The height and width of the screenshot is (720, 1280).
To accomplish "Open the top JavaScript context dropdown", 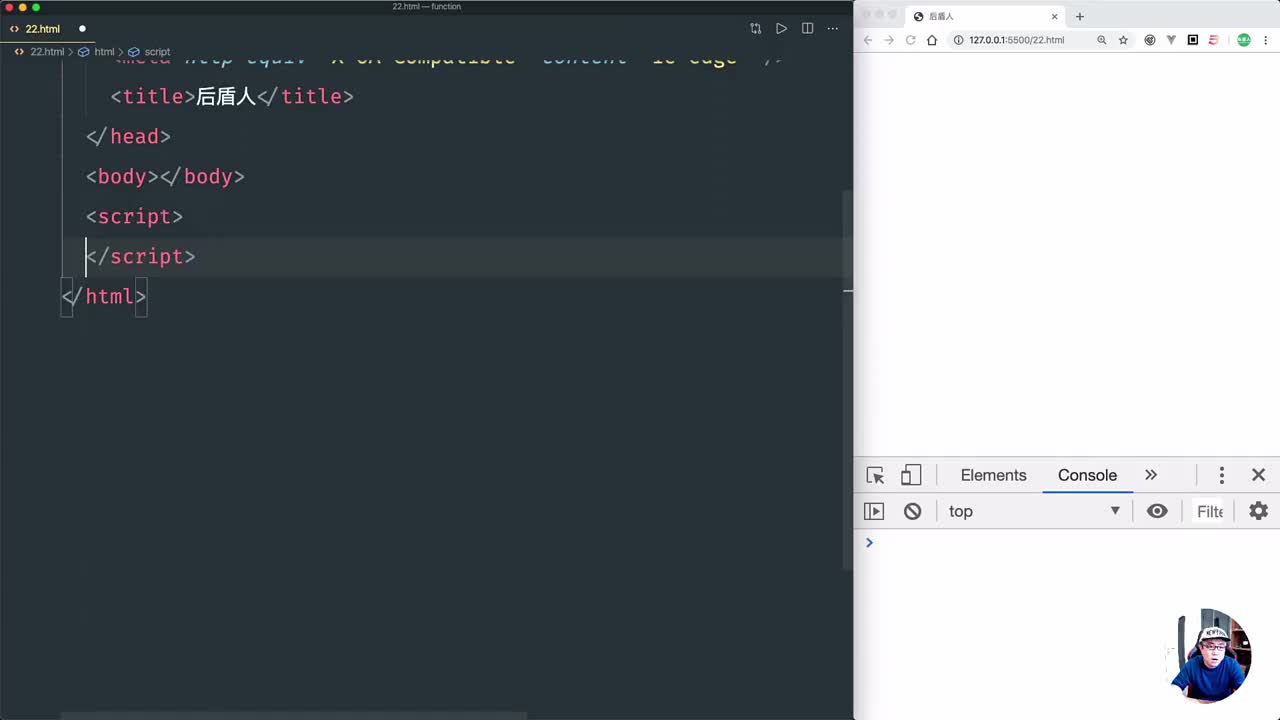I will pos(1033,511).
